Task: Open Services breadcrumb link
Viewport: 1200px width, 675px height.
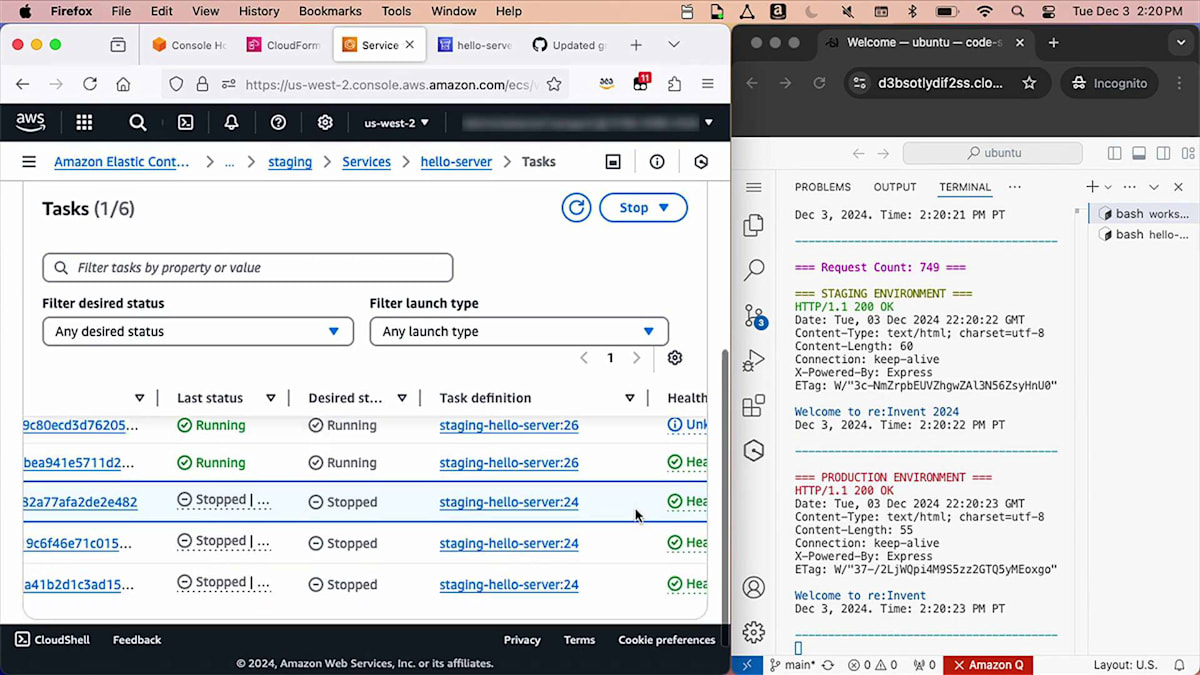Action: click(366, 162)
